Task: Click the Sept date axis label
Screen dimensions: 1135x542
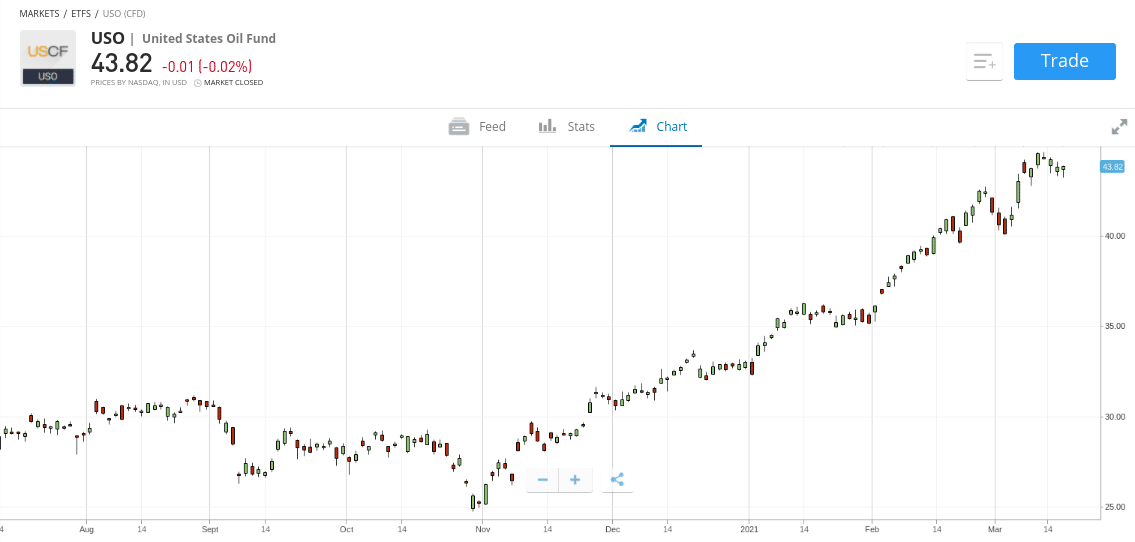Action: (x=209, y=529)
